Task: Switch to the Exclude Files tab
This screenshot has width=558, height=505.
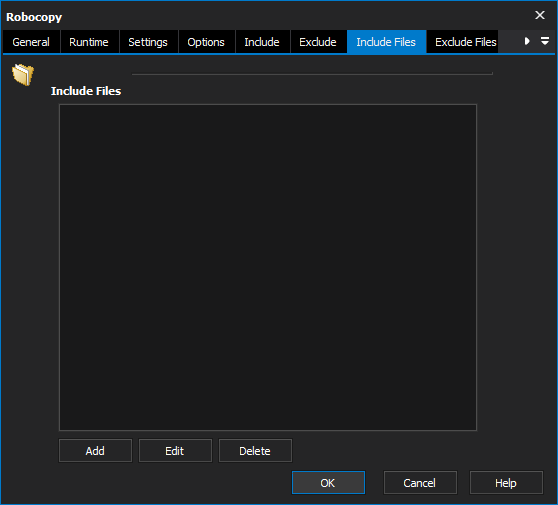Action: click(x=462, y=42)
